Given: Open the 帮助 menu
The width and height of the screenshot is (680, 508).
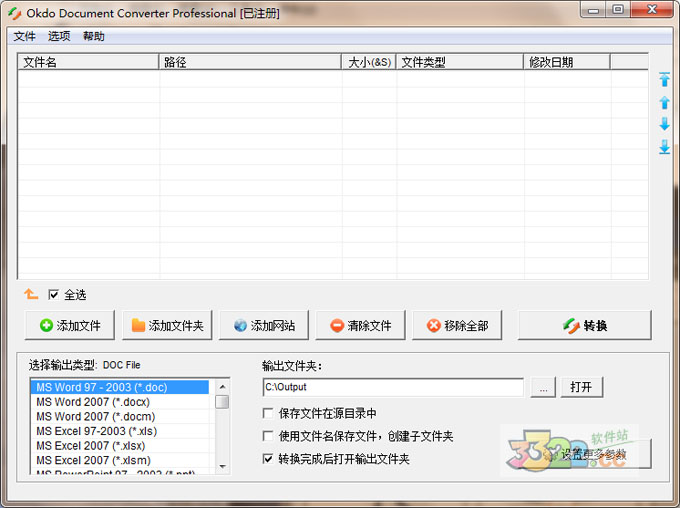Looking at the screenshot, I should [94, 36].
